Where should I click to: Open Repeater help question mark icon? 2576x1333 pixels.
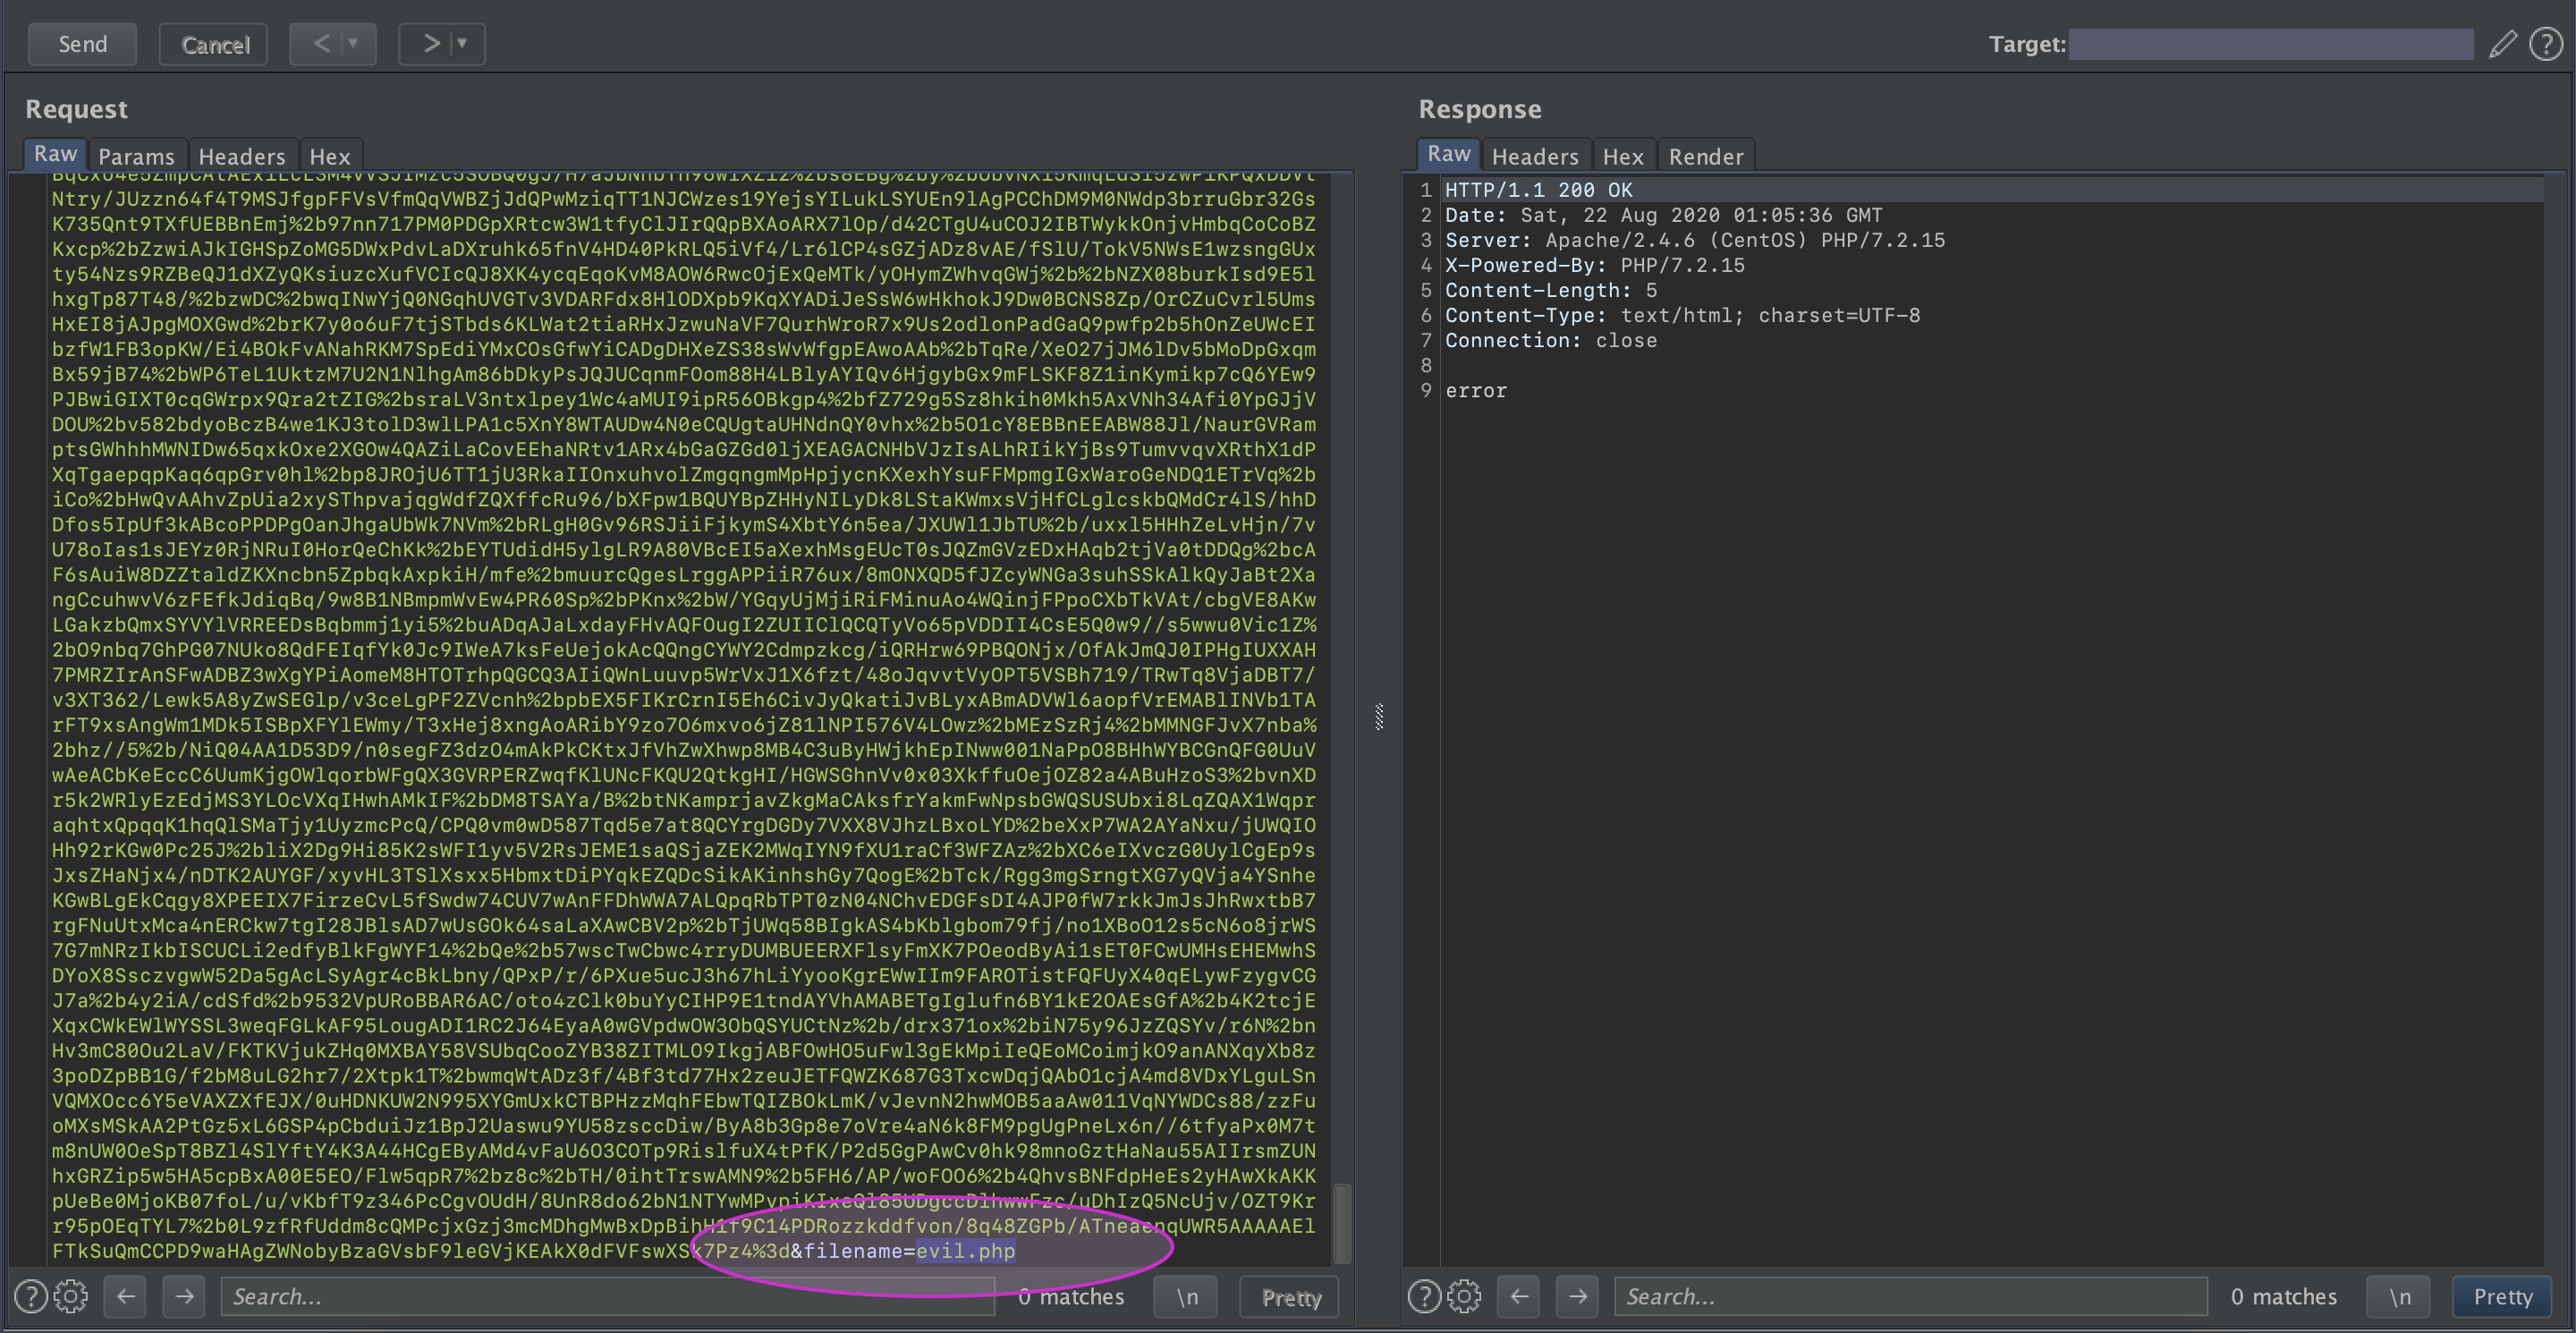pos(2546,44)
